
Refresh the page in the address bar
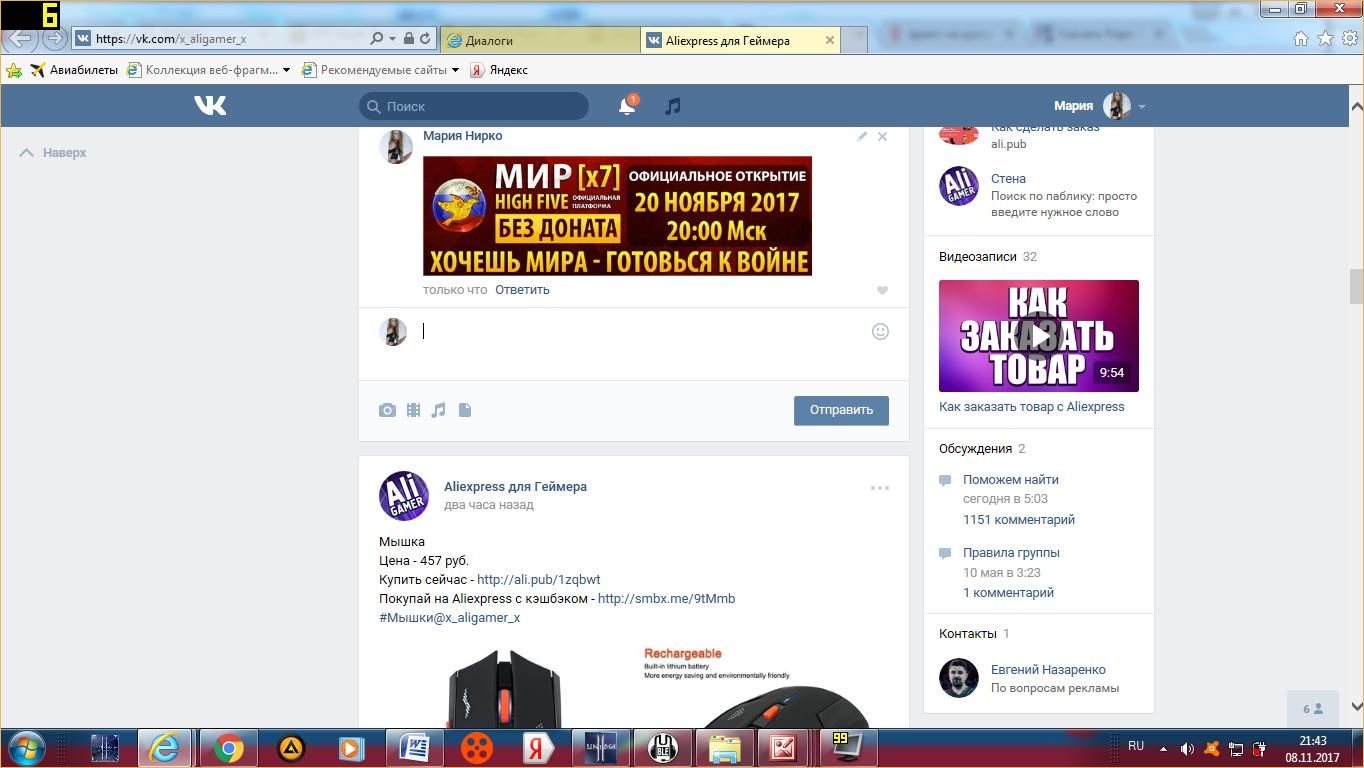[425, 39]
